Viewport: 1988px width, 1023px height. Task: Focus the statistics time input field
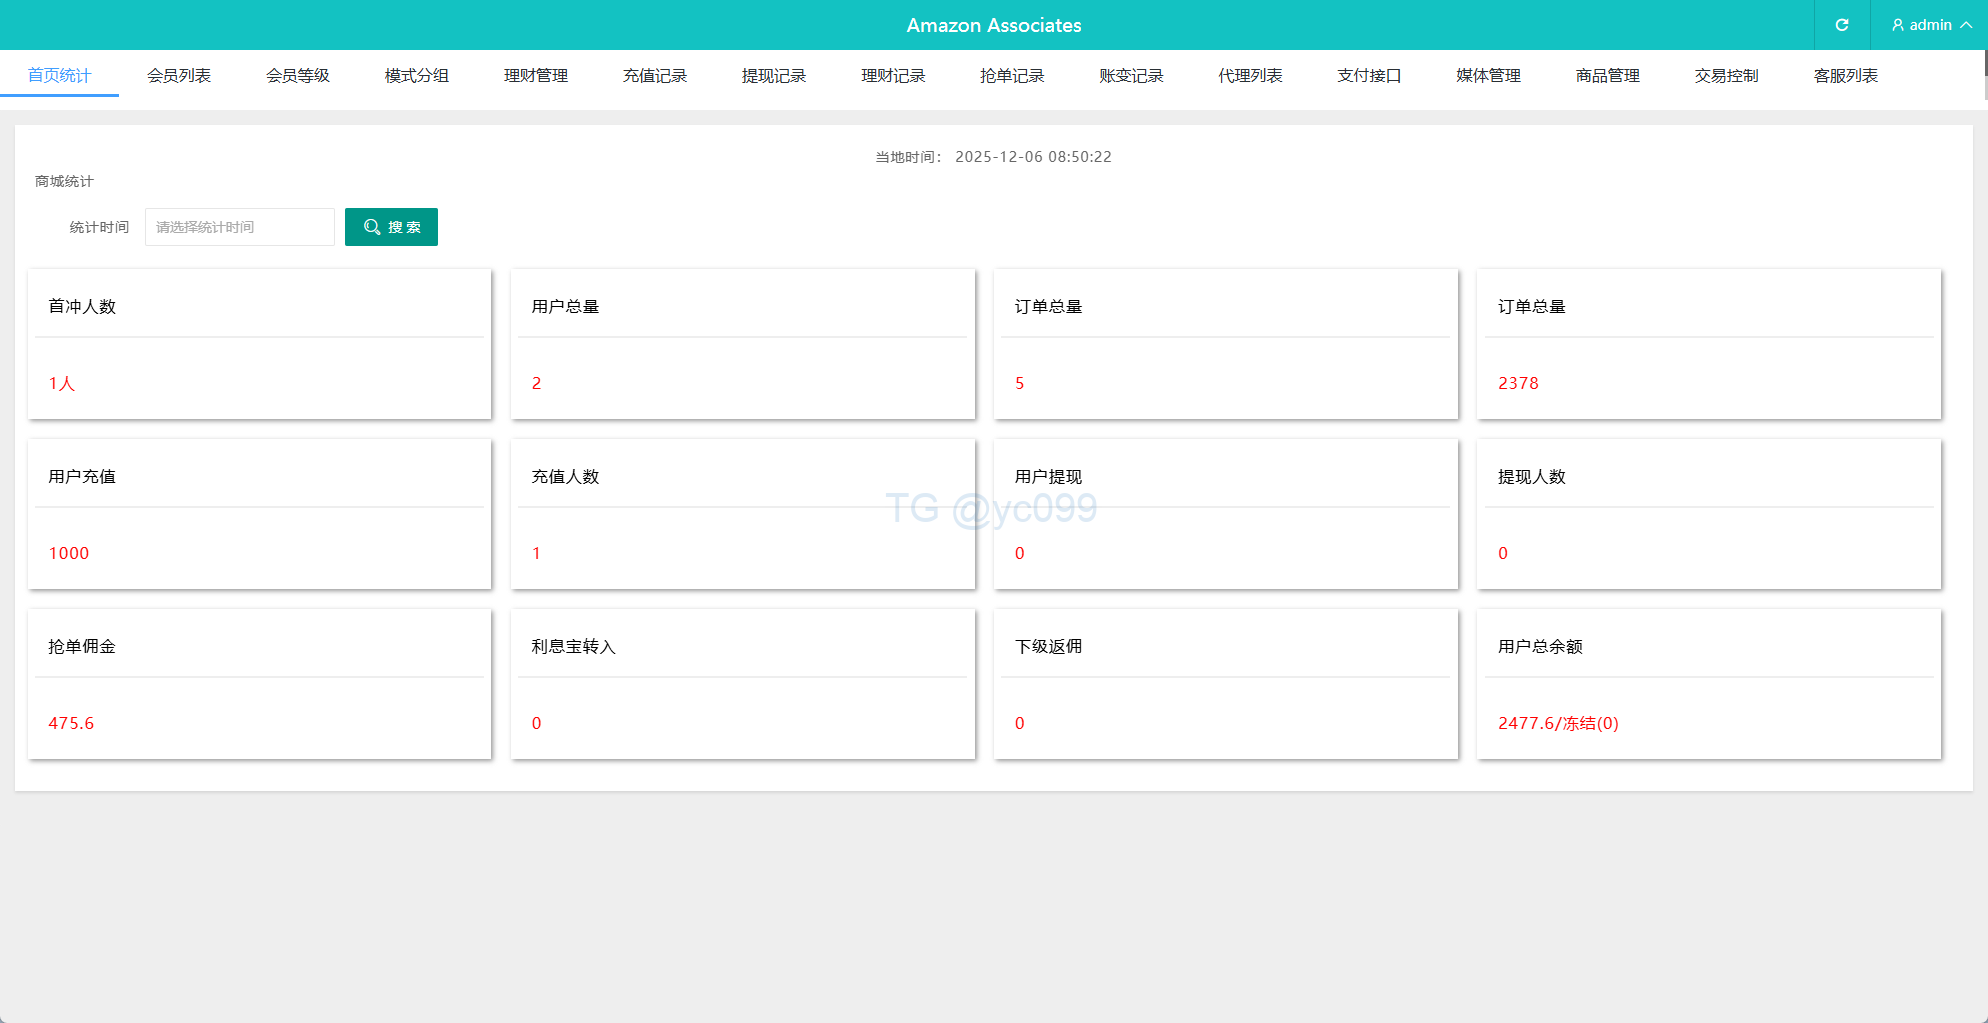click(x=240, y=227)
